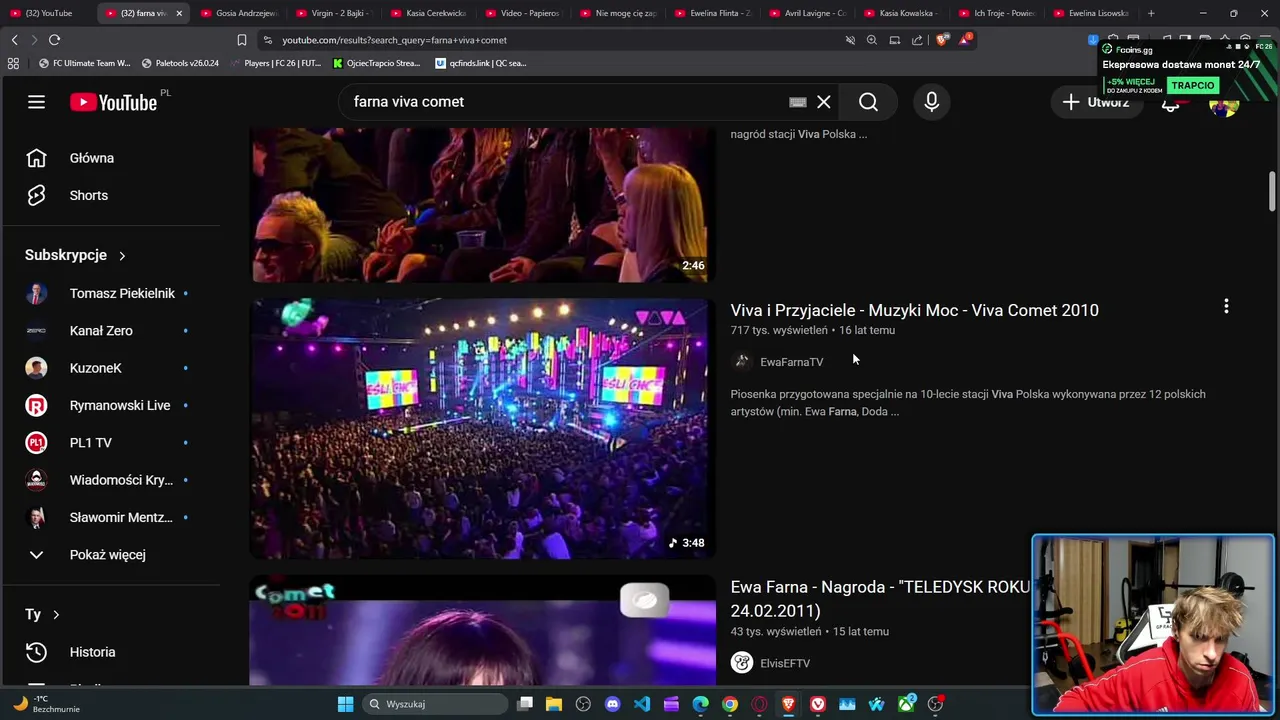The image size is (1280, 720).
Task: Open a new browser tab with plus
Action: 1151,13
